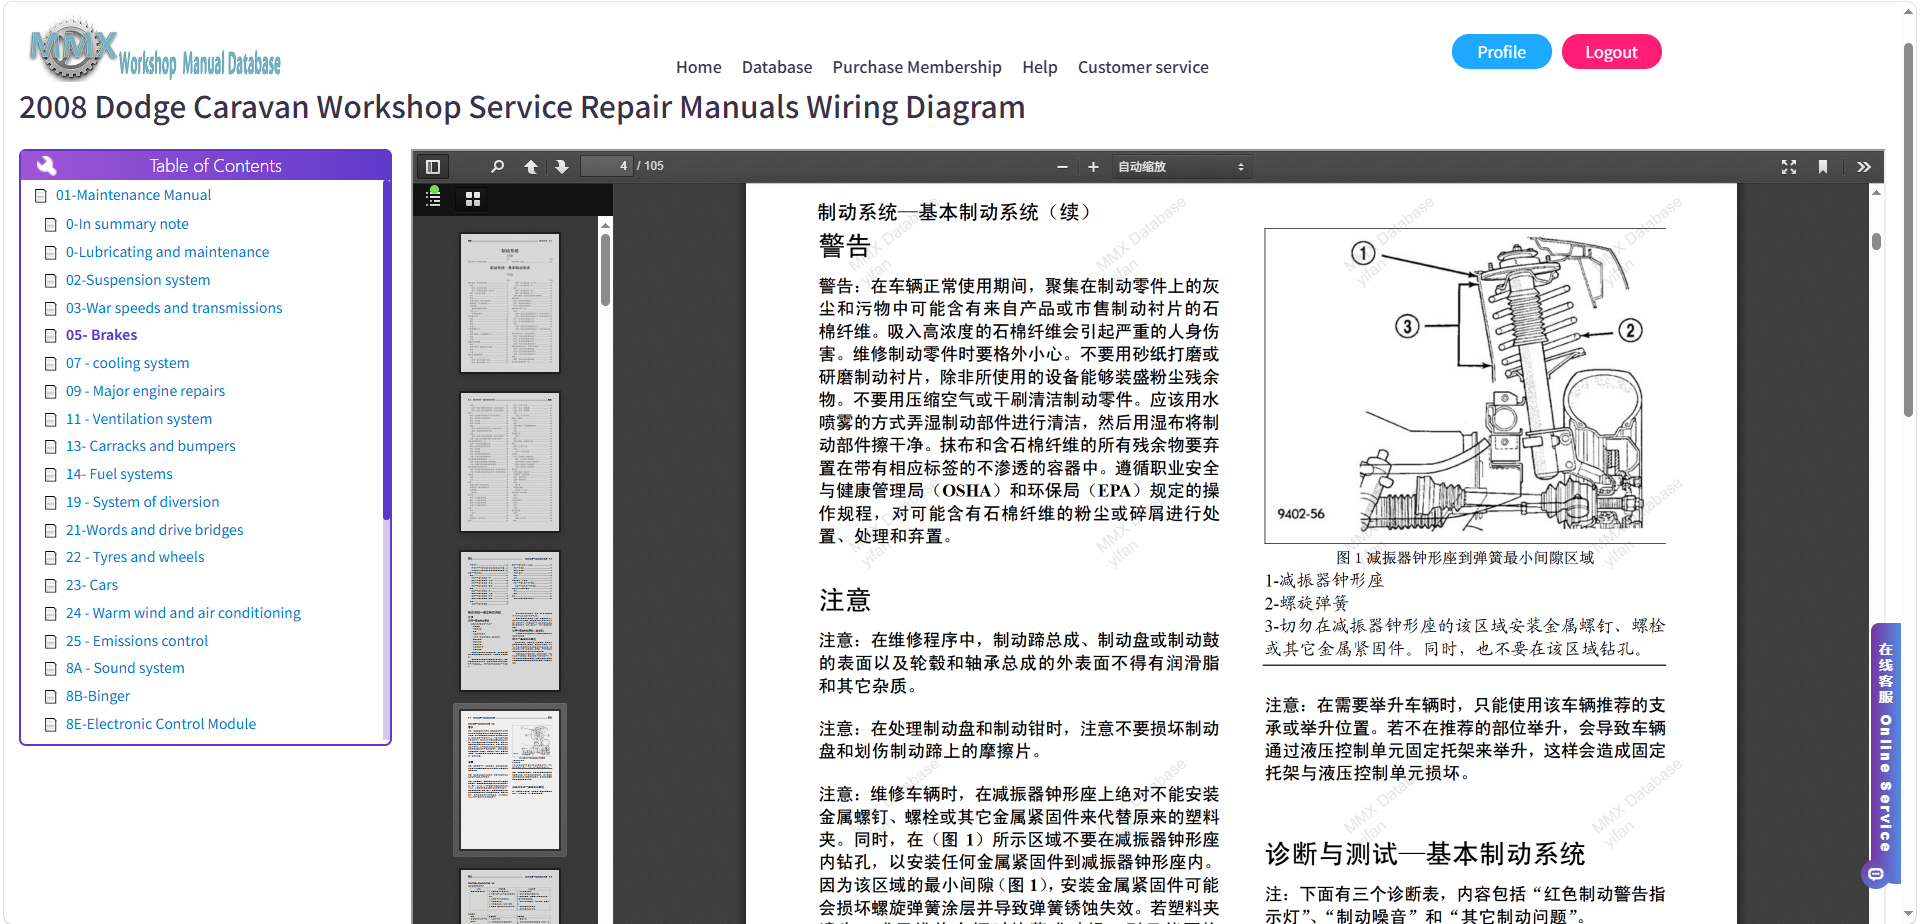Screen dimensions: 1920x924
Task: Open 0-Lubricating and maintenance chapter
Action: point(167,252)
